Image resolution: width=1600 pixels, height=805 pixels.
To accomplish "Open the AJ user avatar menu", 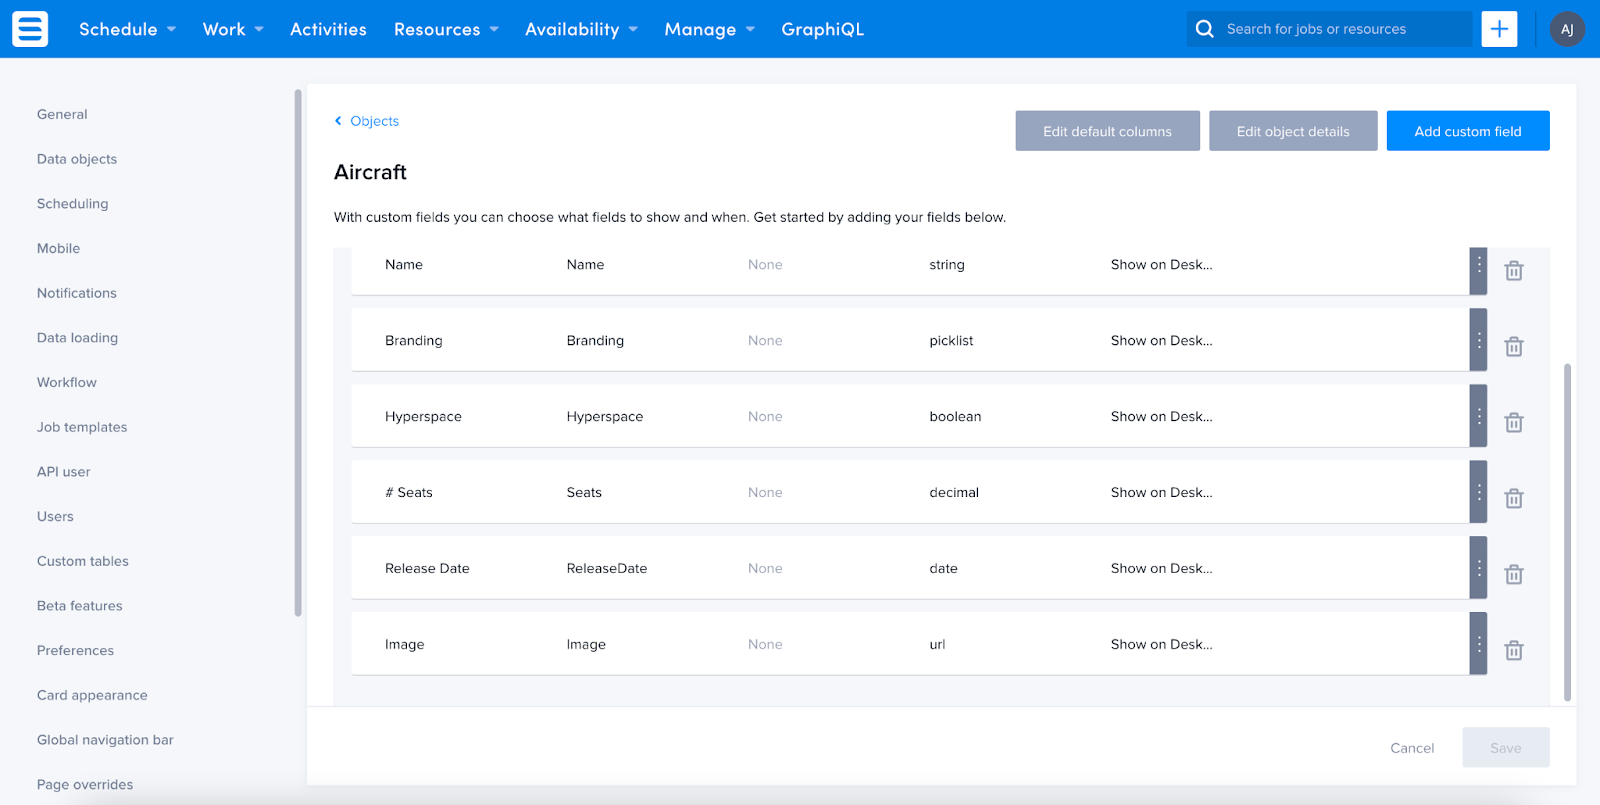I will pos(1567,29).
